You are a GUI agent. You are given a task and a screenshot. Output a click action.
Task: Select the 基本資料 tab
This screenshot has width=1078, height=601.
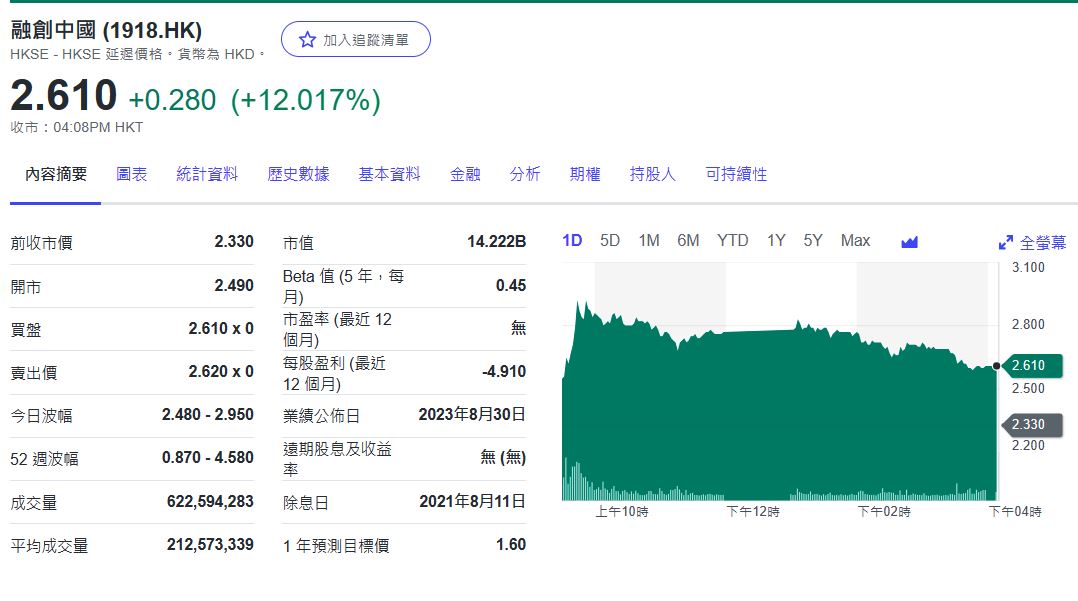(389, 174)
